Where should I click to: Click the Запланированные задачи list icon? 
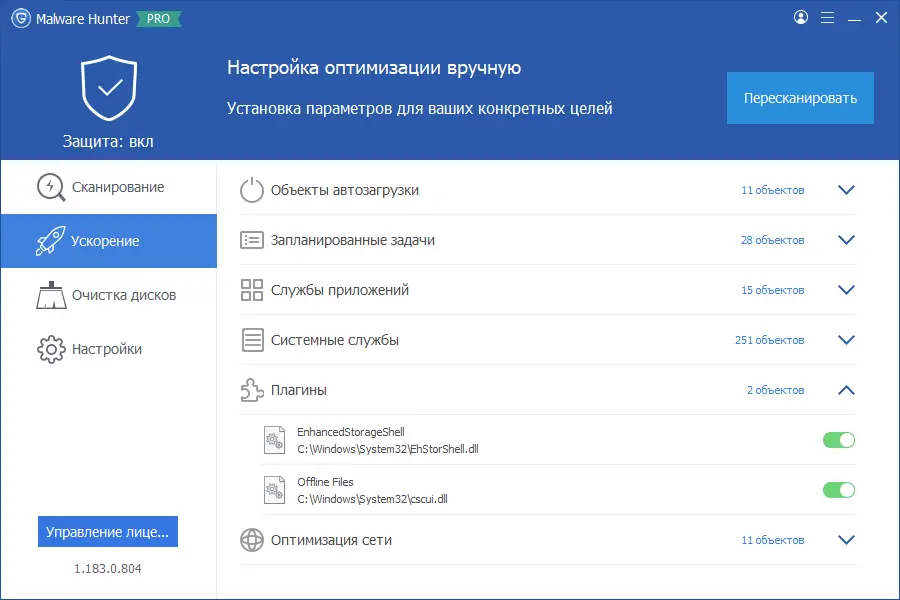[251, 240]
